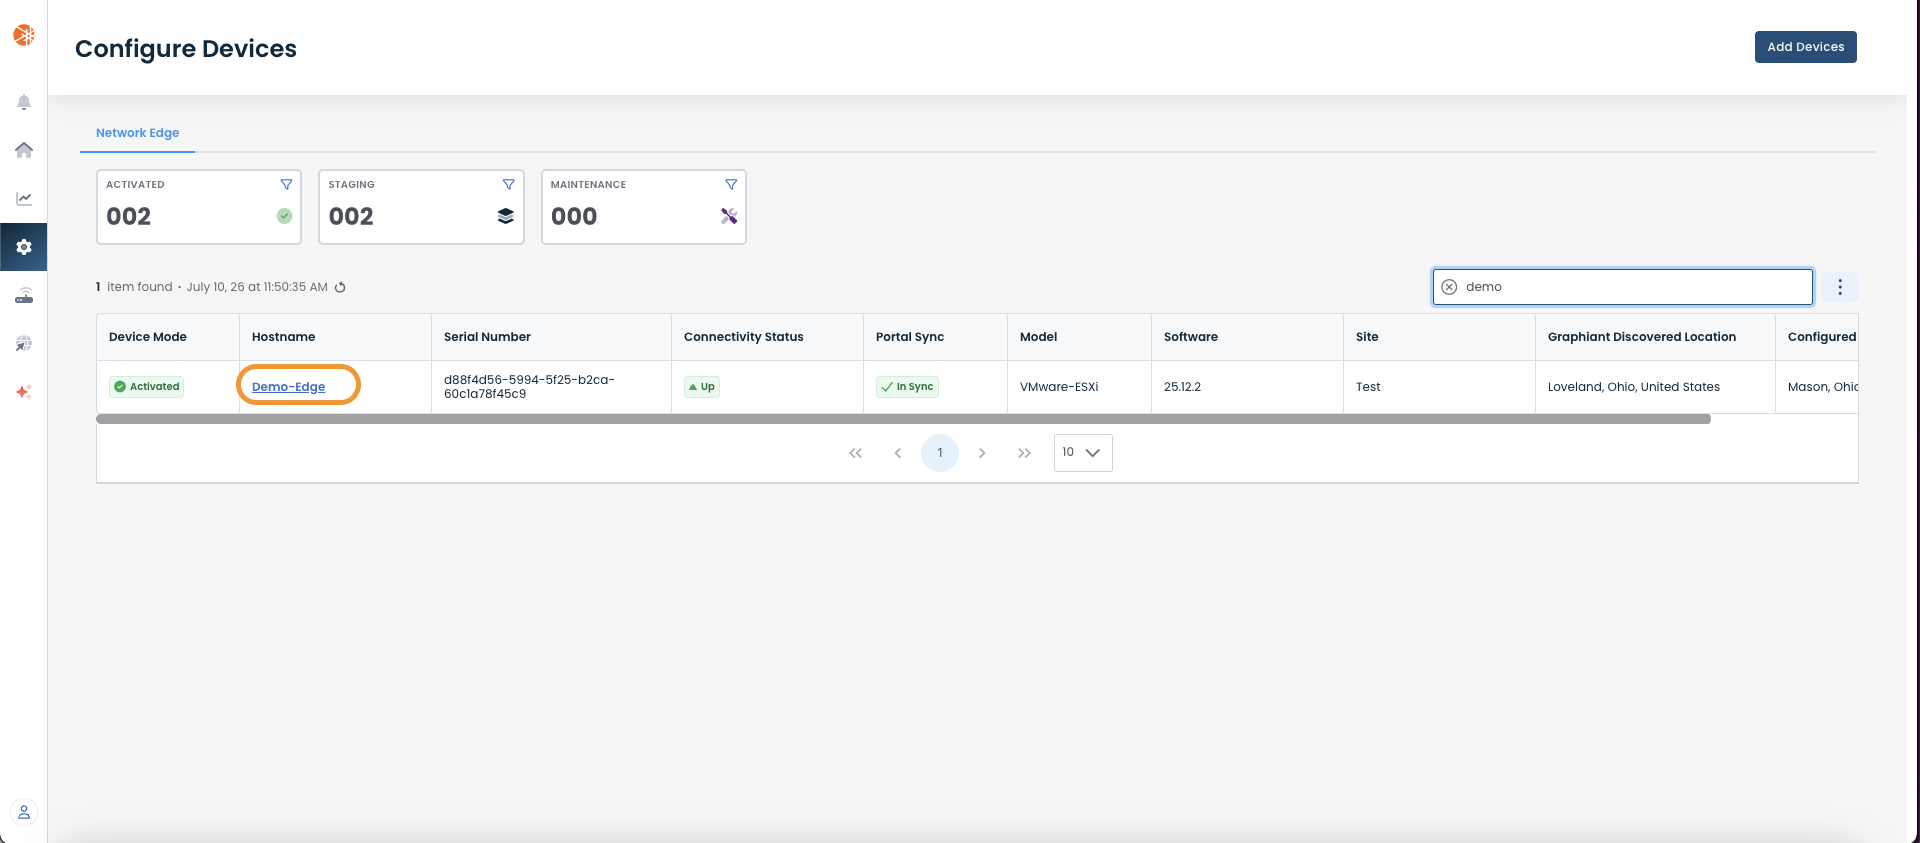Open the Demo-Edge hostname link

tap(289, 387)
